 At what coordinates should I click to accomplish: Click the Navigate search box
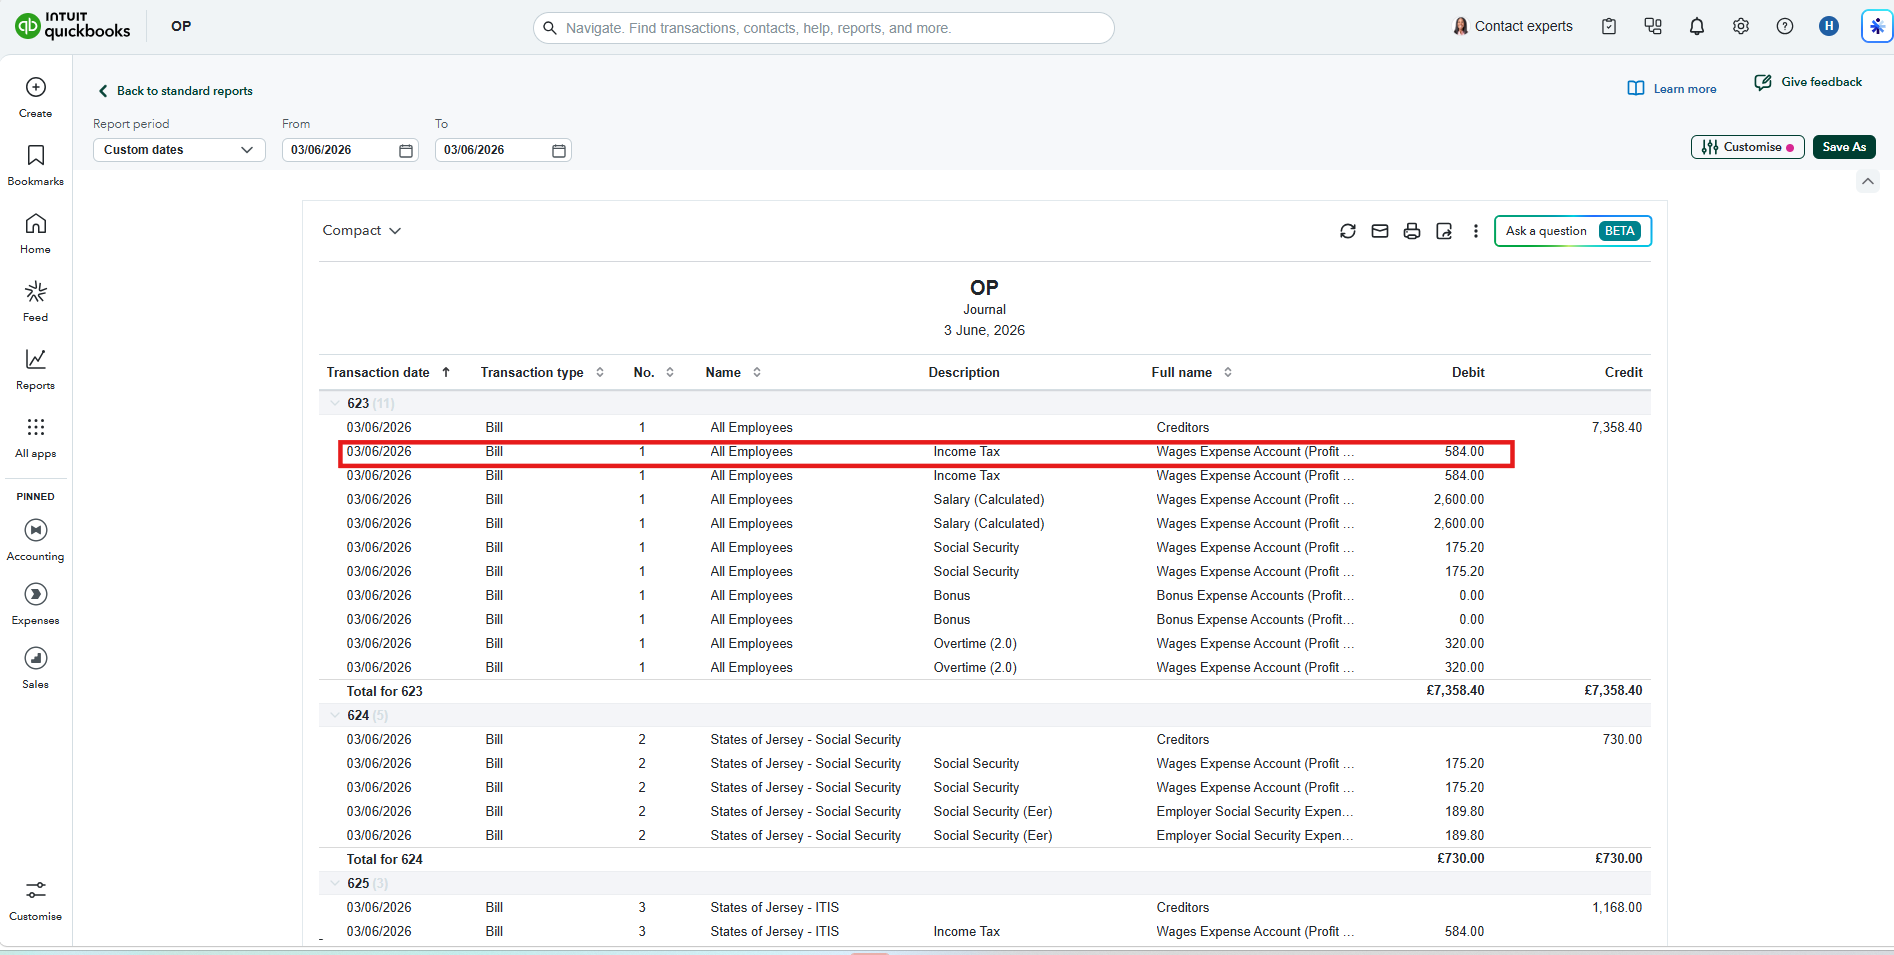point(824,28)
